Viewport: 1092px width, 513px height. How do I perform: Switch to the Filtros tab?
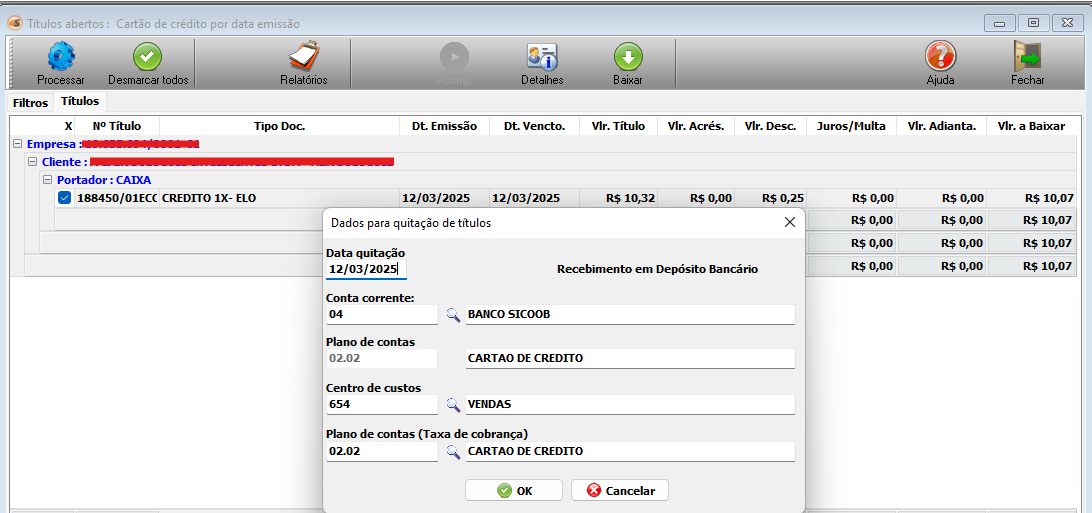tap(30, 103)
